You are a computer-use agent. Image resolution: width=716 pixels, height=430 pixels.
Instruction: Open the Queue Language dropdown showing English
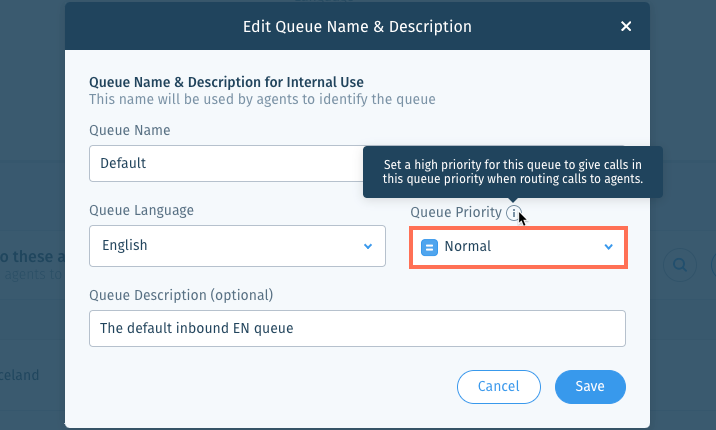[237, 246]
